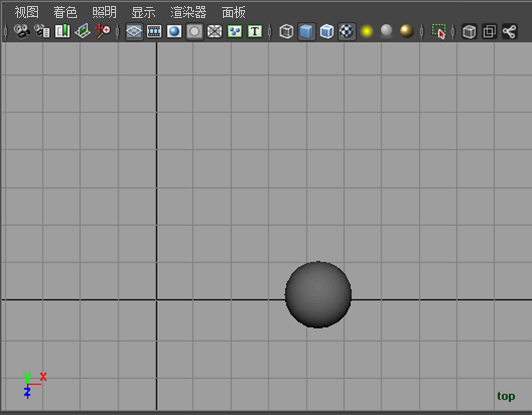This screenshot has height=415, width=532.
Task: Open the Image Plane icon
Action: [x=82, y=31]
